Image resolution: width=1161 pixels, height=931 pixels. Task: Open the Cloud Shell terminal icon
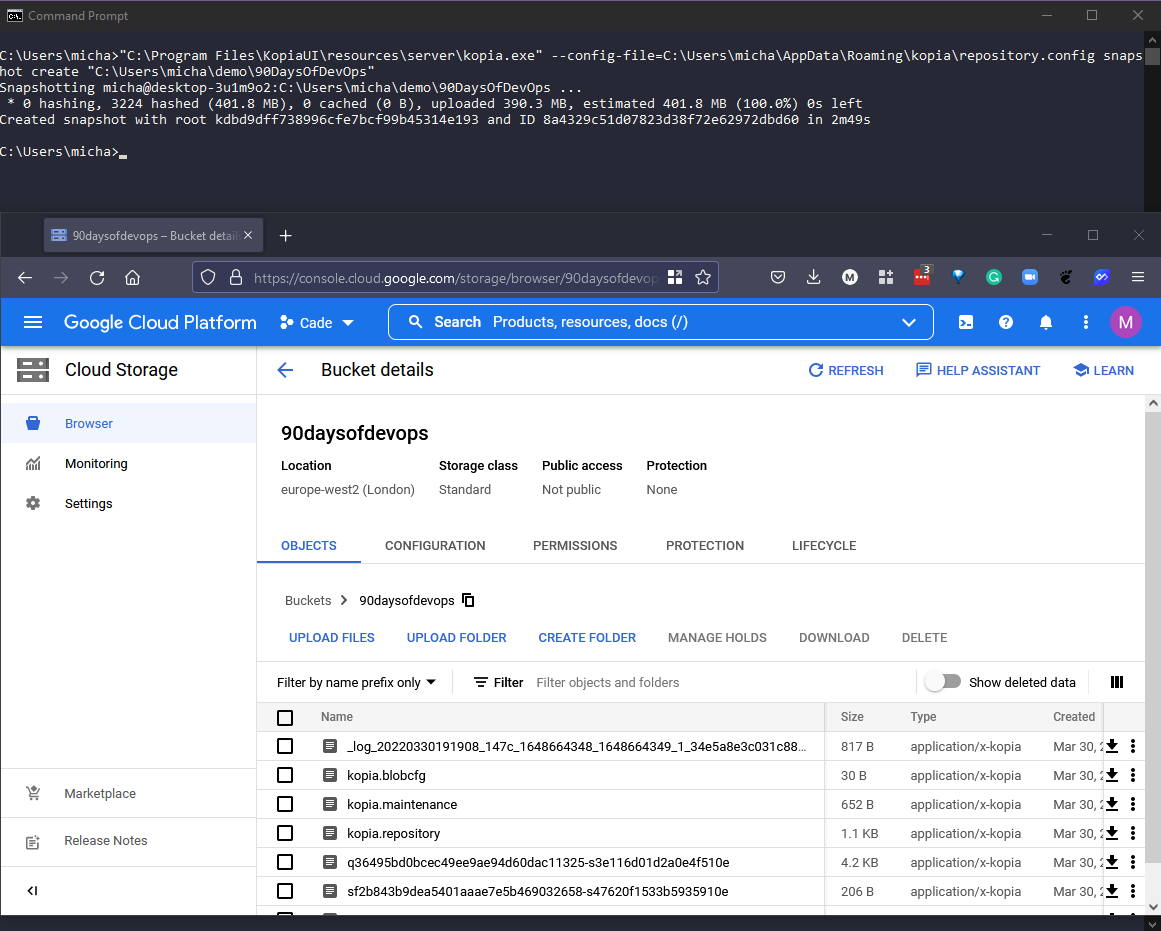click(x=966, y=322)
